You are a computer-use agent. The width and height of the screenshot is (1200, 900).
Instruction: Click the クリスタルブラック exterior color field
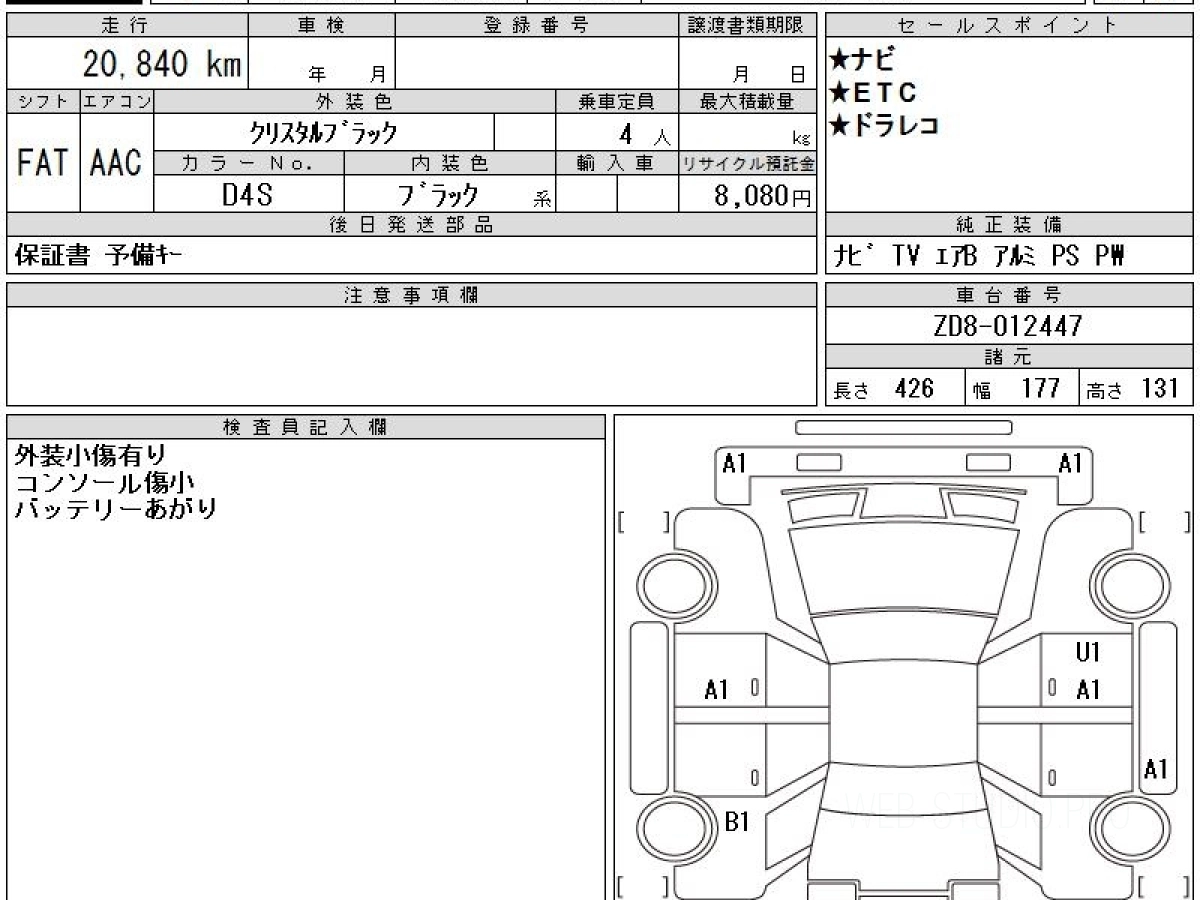click(324, 132)
